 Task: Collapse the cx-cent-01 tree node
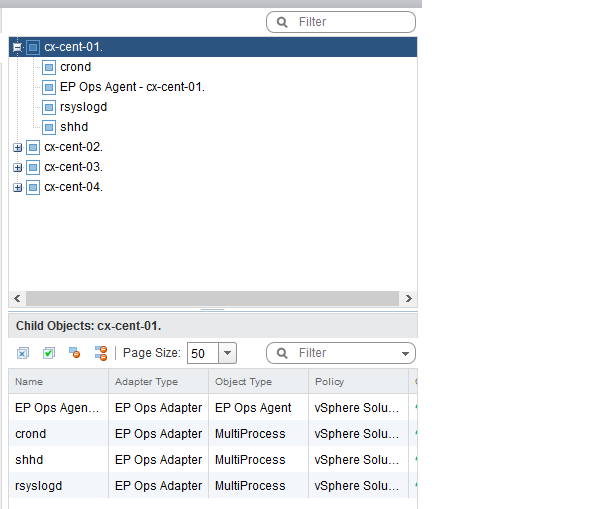coord(17,47)
